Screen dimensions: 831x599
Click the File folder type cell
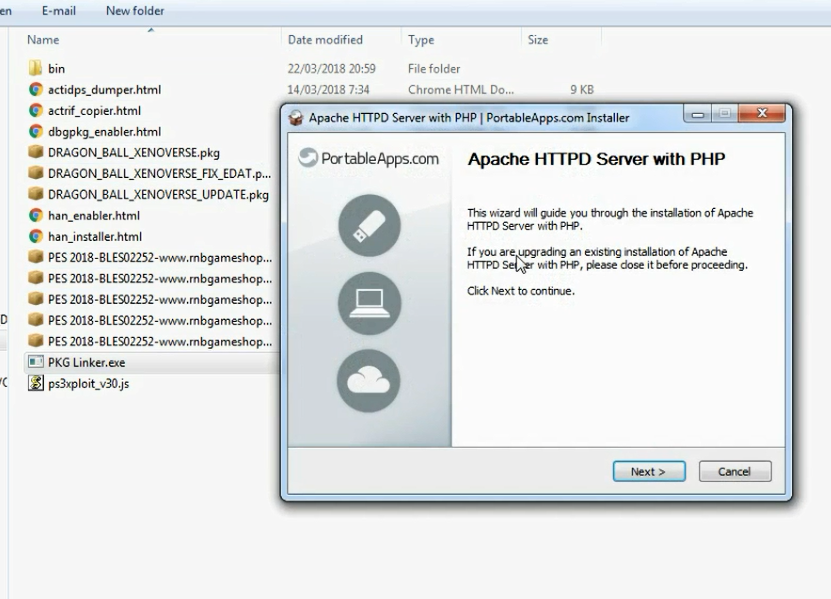pos(434,69)
